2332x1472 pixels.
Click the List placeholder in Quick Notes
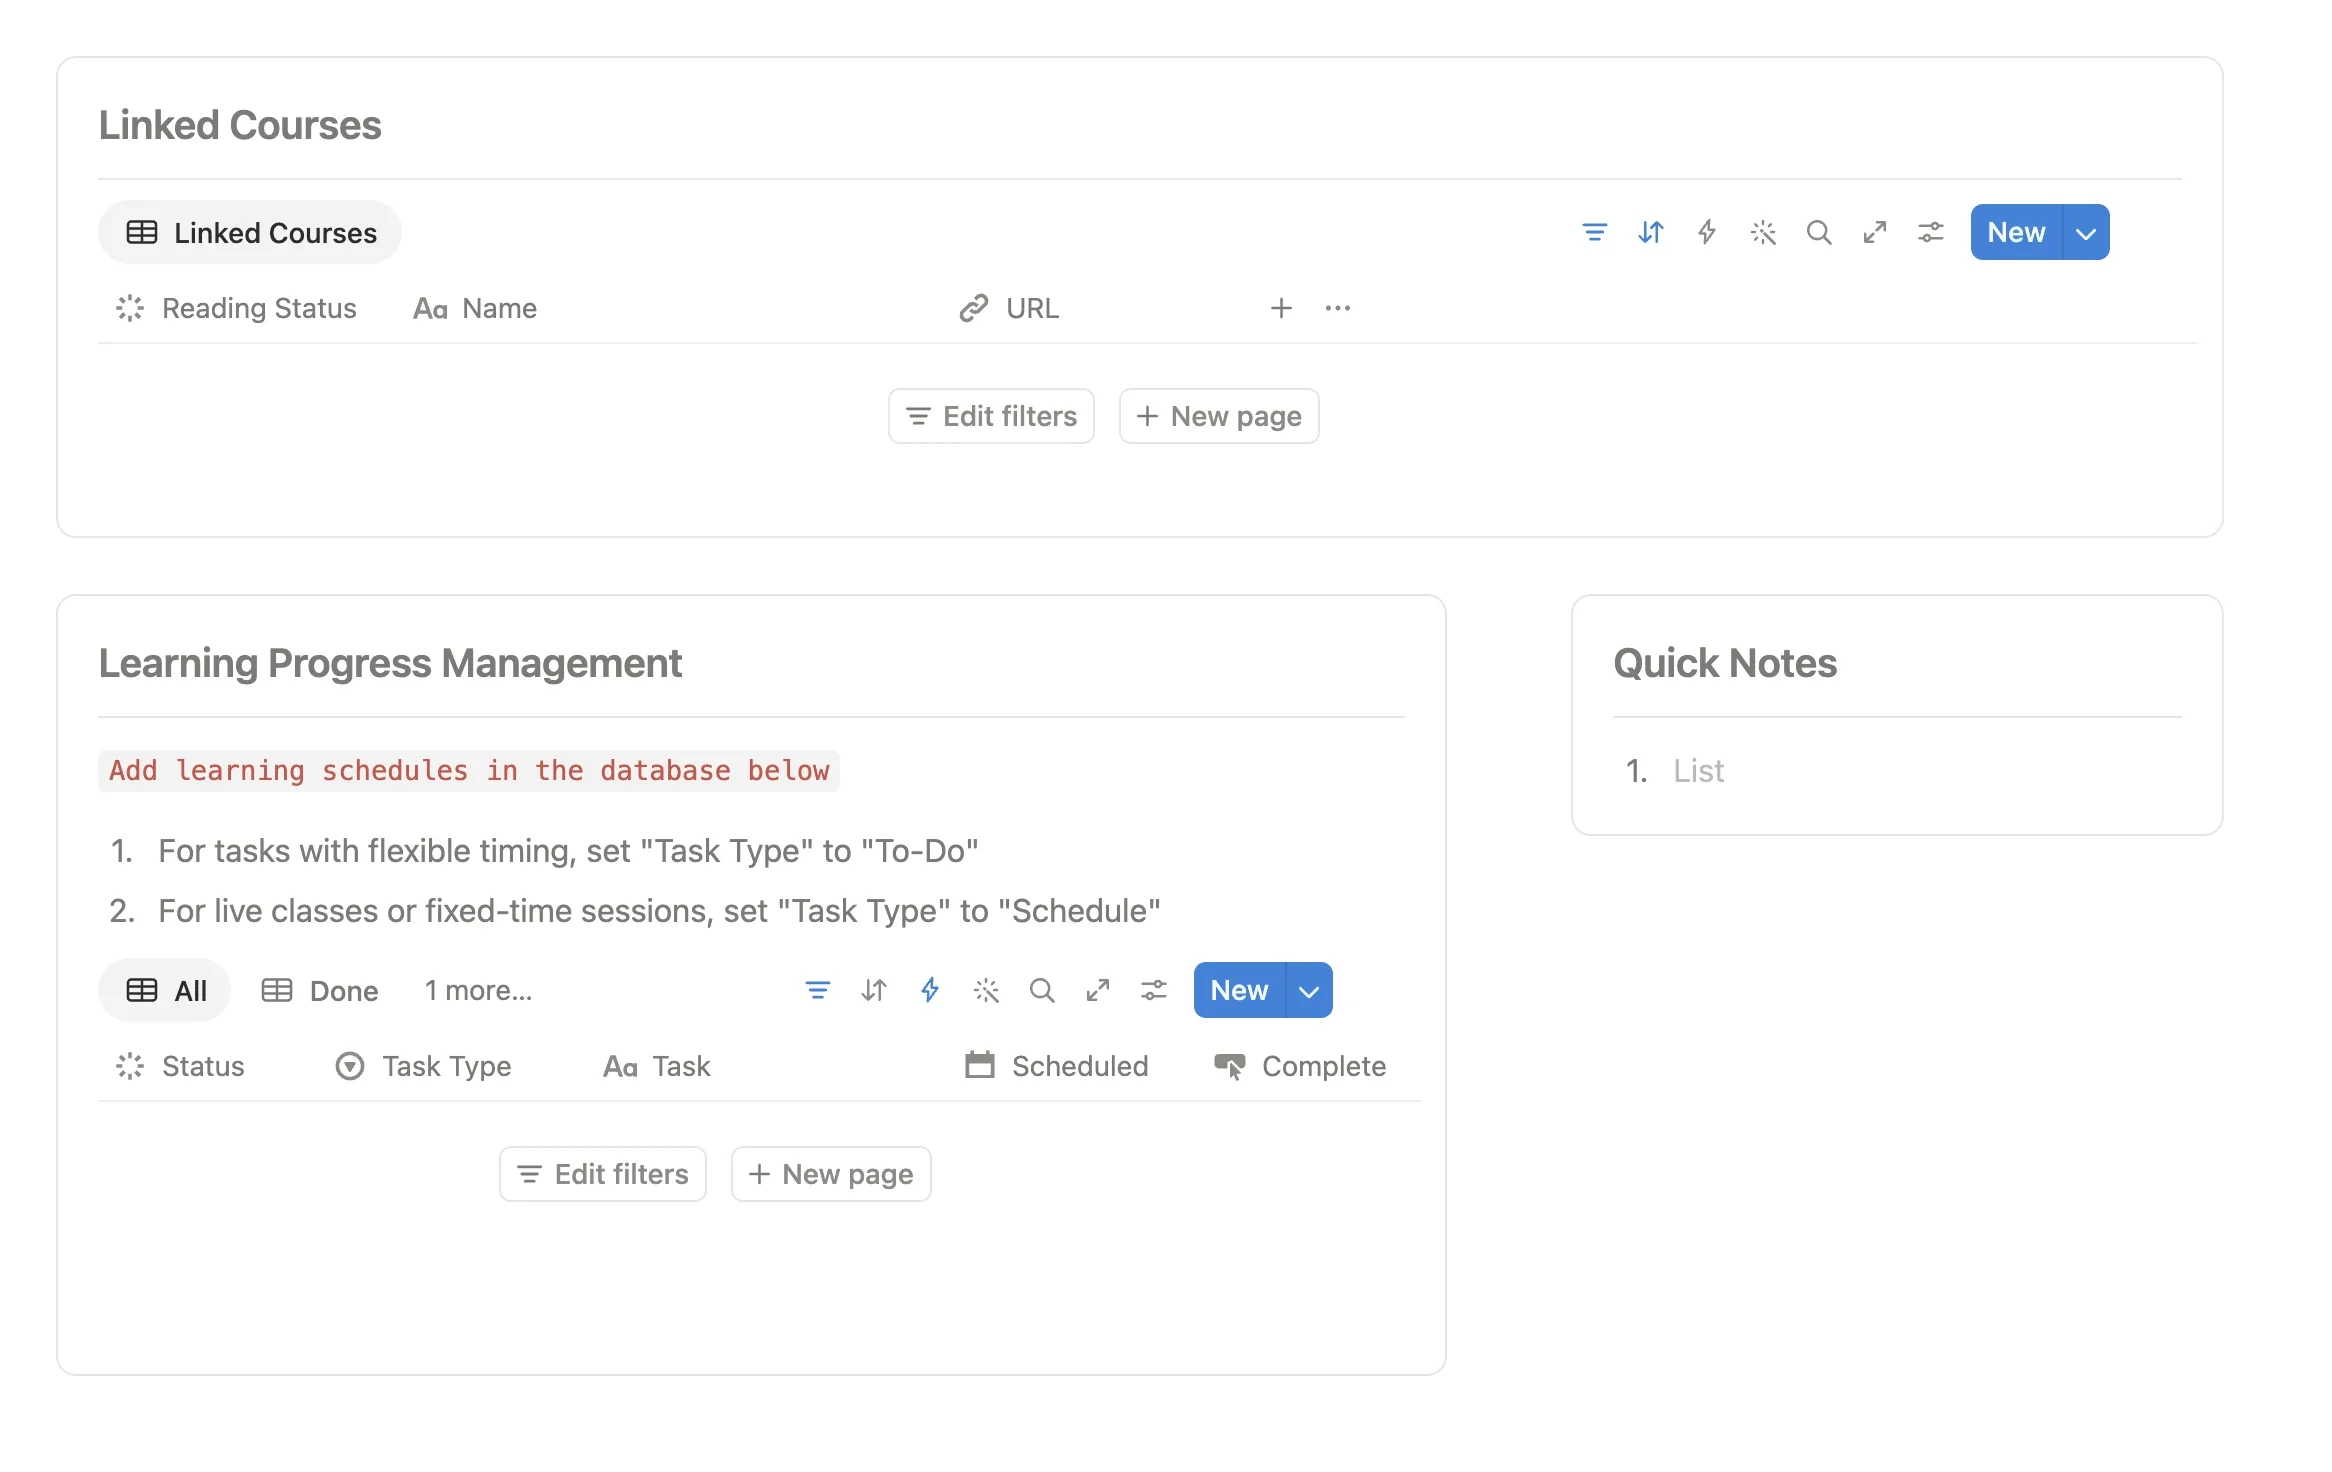tap(1698, 771)
